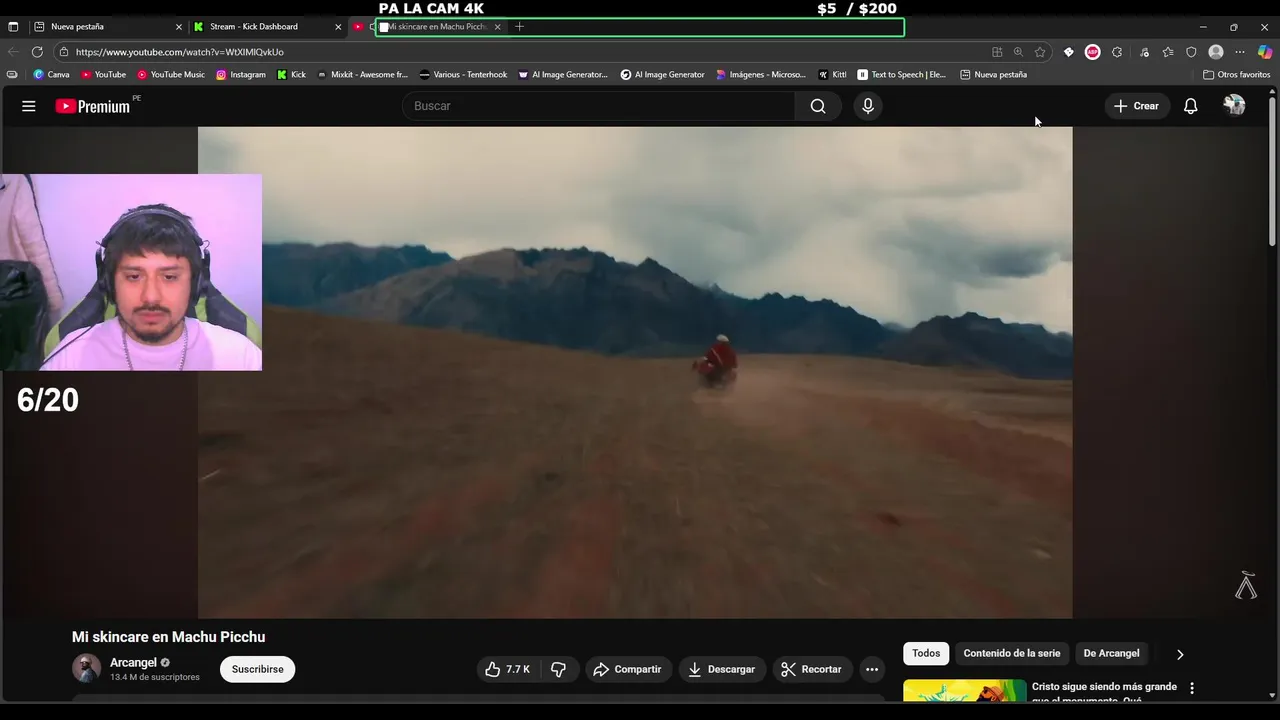The height and width of the screenshot is (720, 1280).
Task: Click into the Buscar search field
Action: (600, 106)
